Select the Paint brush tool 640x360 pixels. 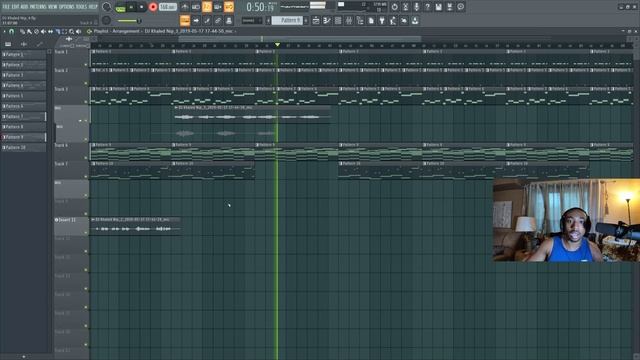click(x=29, y=31)
